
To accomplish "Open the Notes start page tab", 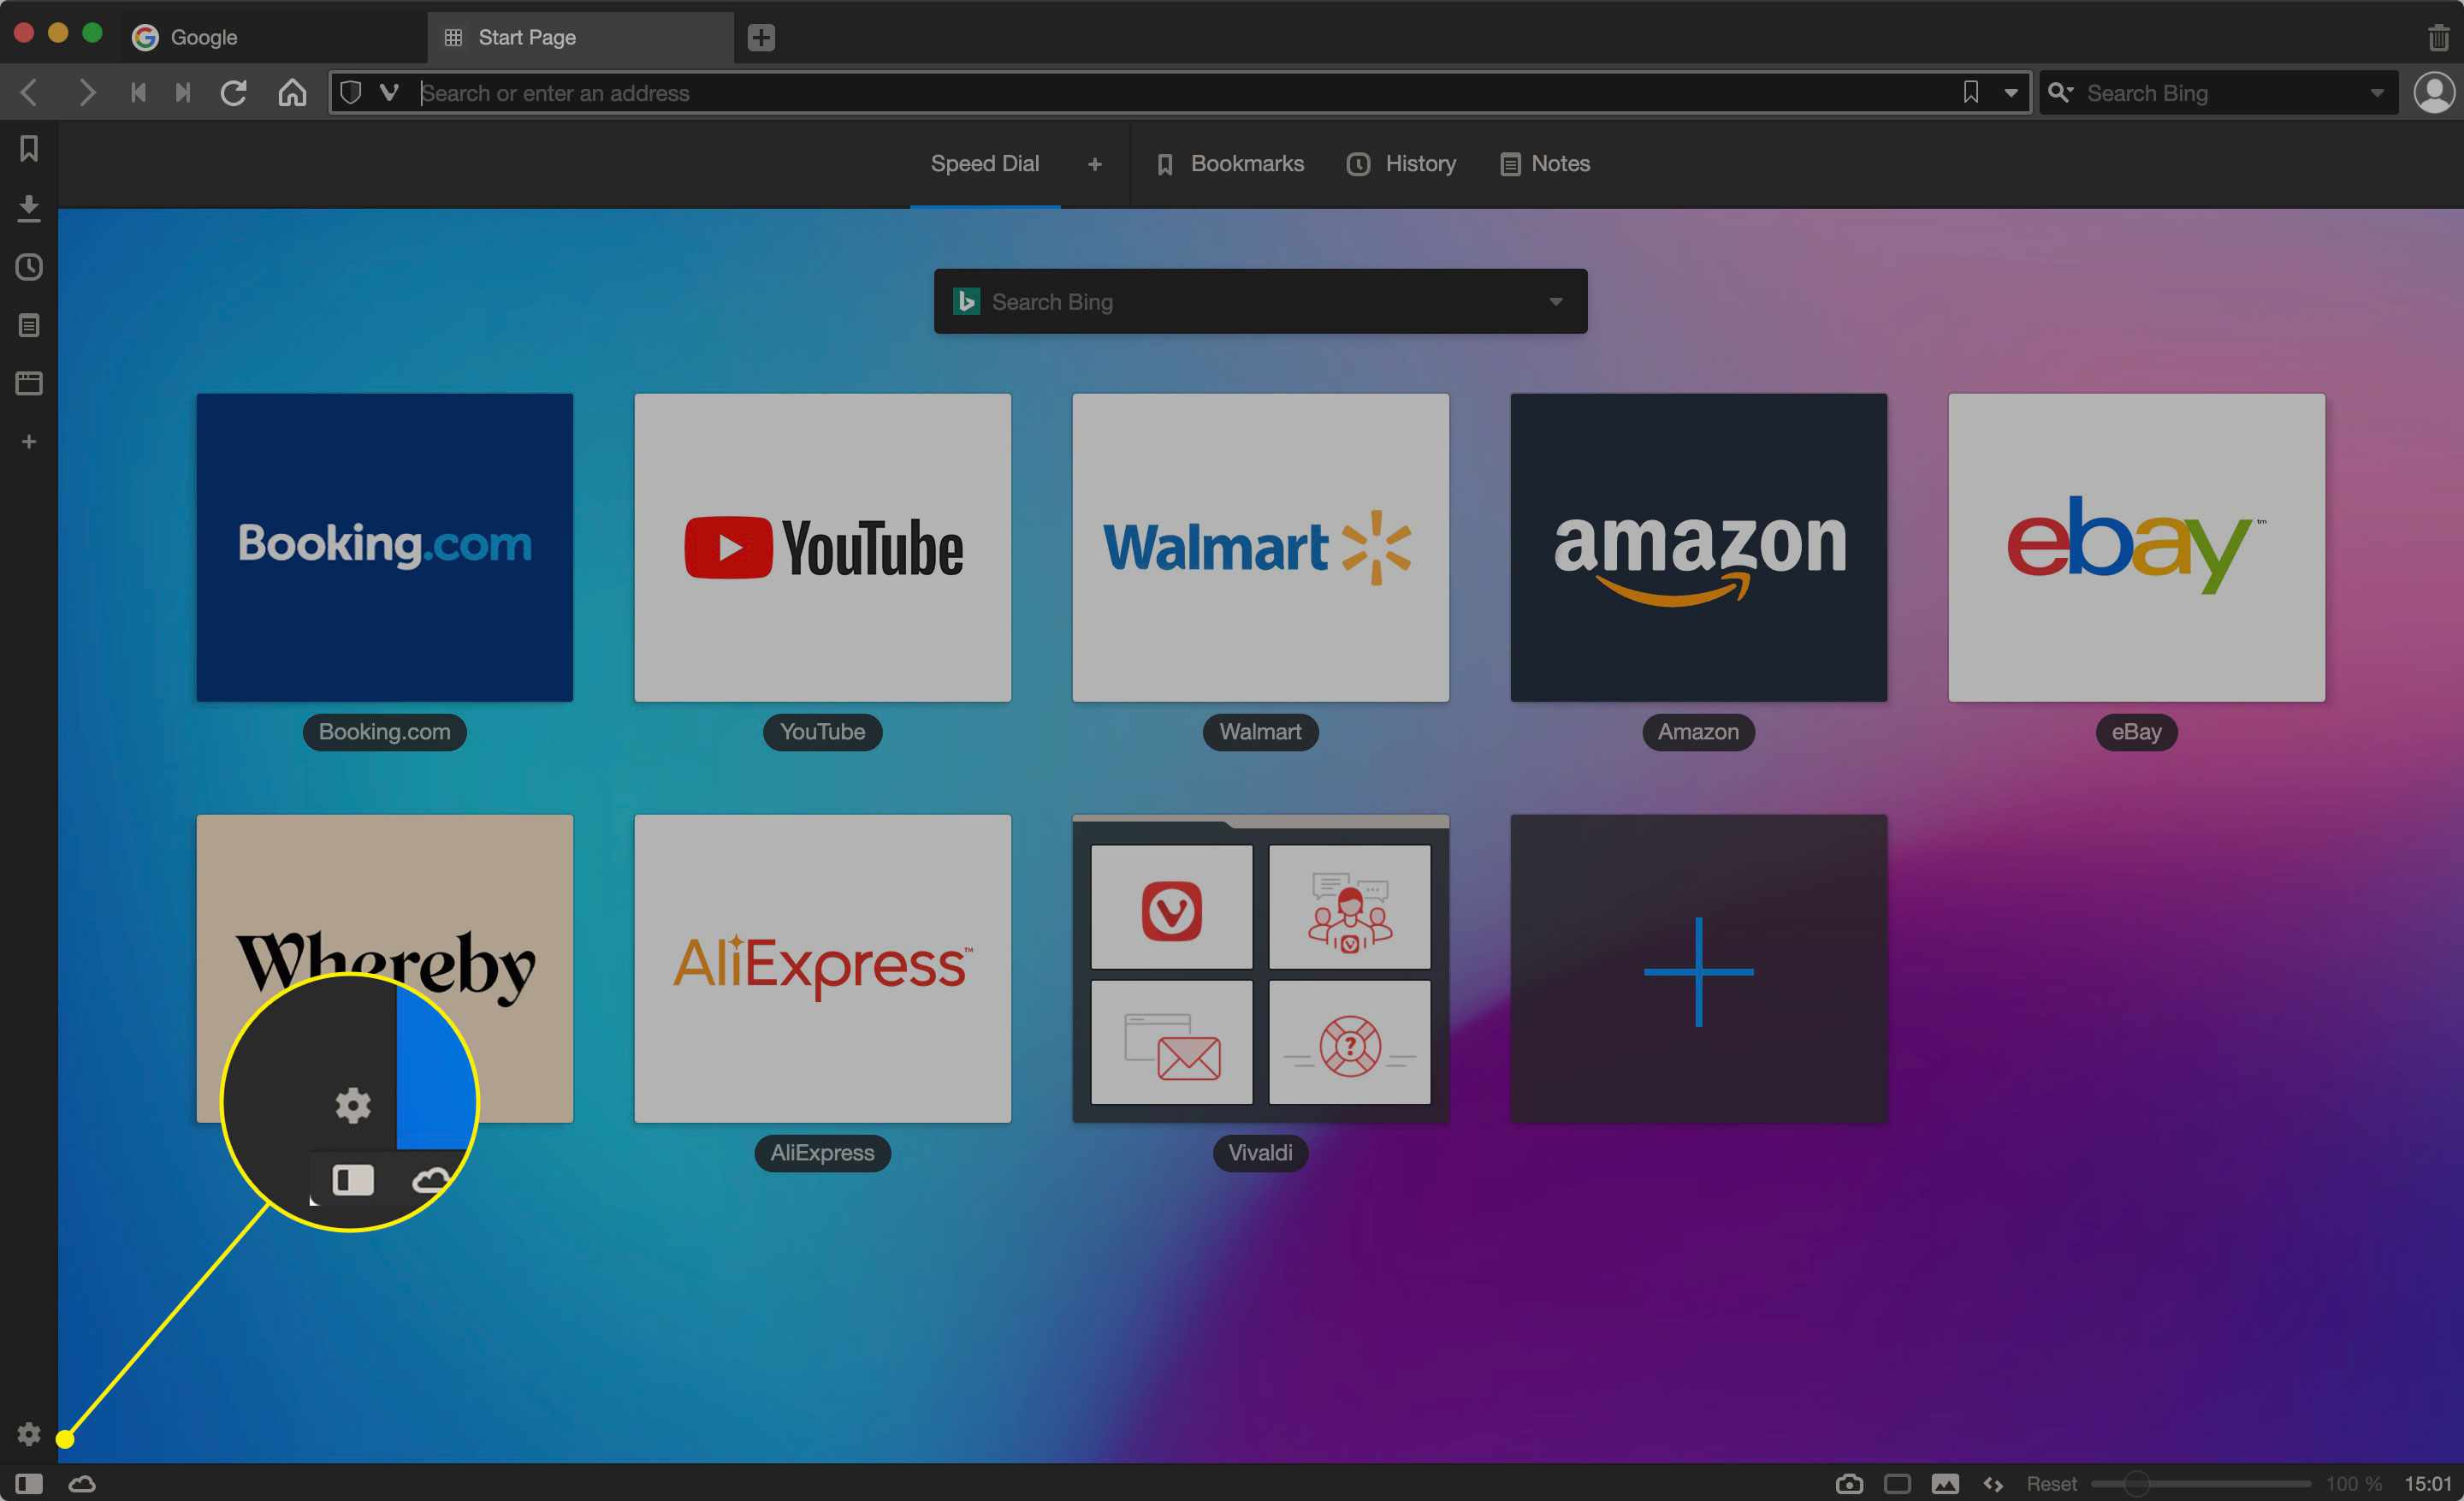I will point(1545,164).
